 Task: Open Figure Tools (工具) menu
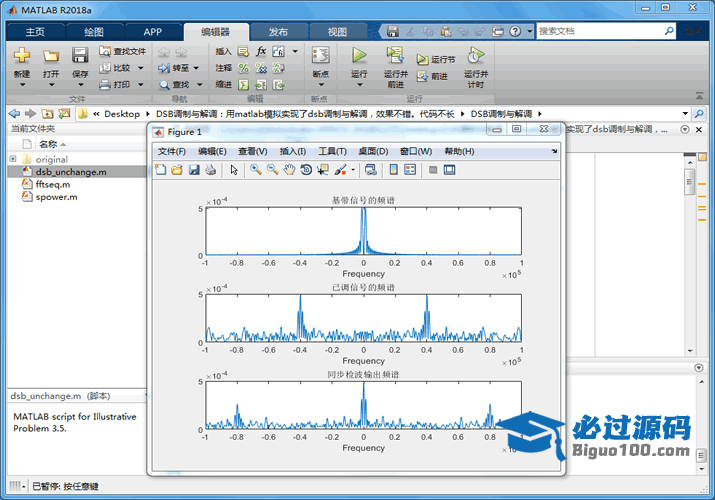coord(332,151)
